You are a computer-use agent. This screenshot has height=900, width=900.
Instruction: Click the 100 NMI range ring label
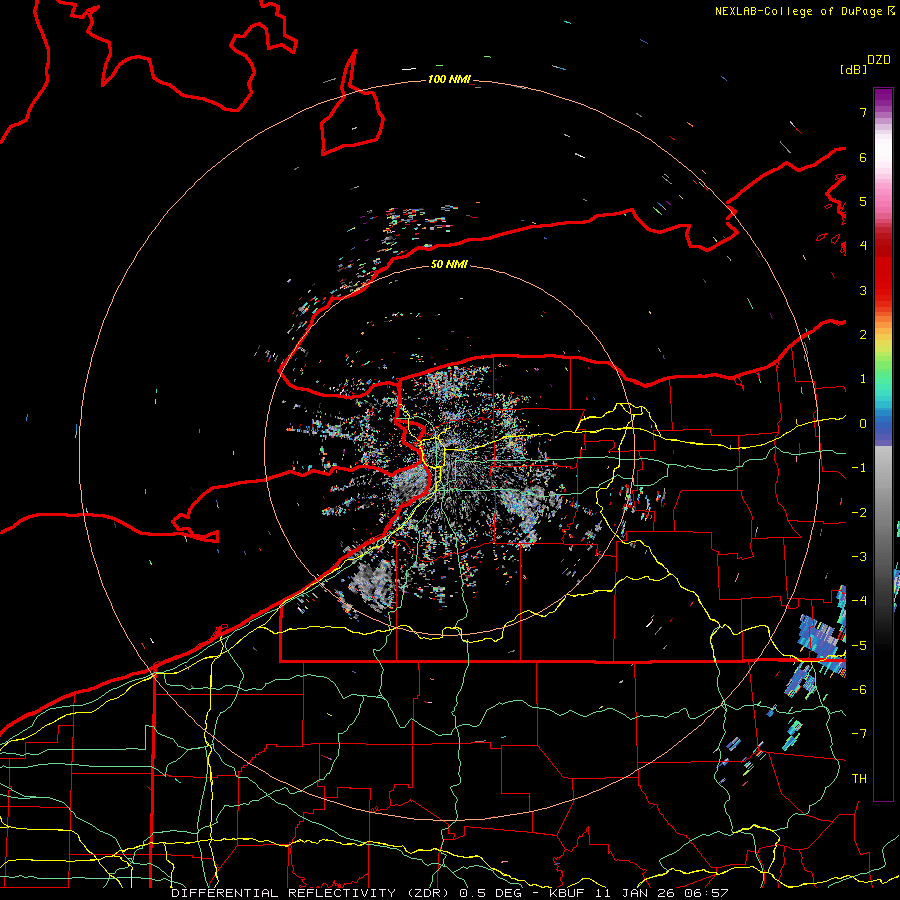[449, 79]
